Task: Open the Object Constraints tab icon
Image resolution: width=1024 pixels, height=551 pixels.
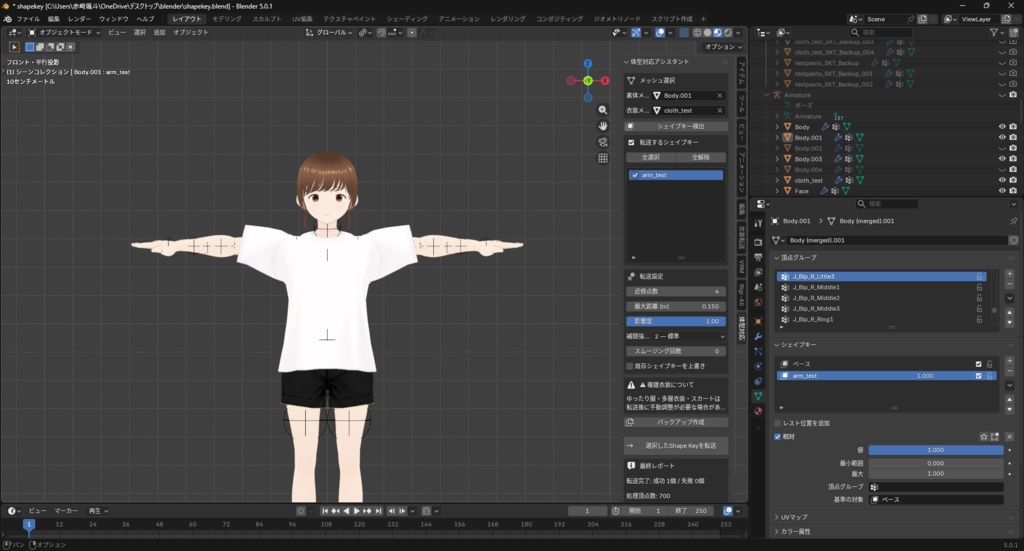Action: pyautogui.click(x=758, y=381)
